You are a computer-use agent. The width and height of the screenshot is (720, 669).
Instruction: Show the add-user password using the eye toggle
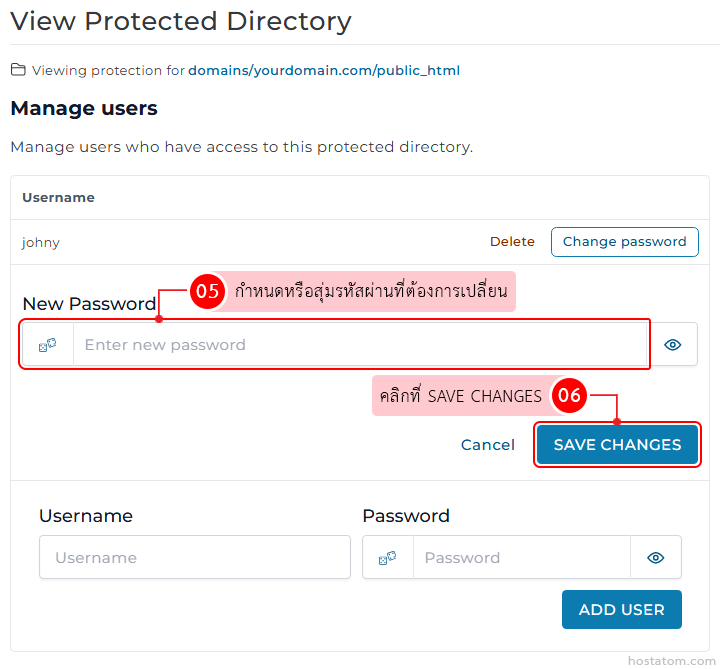[x=656, y=558]
